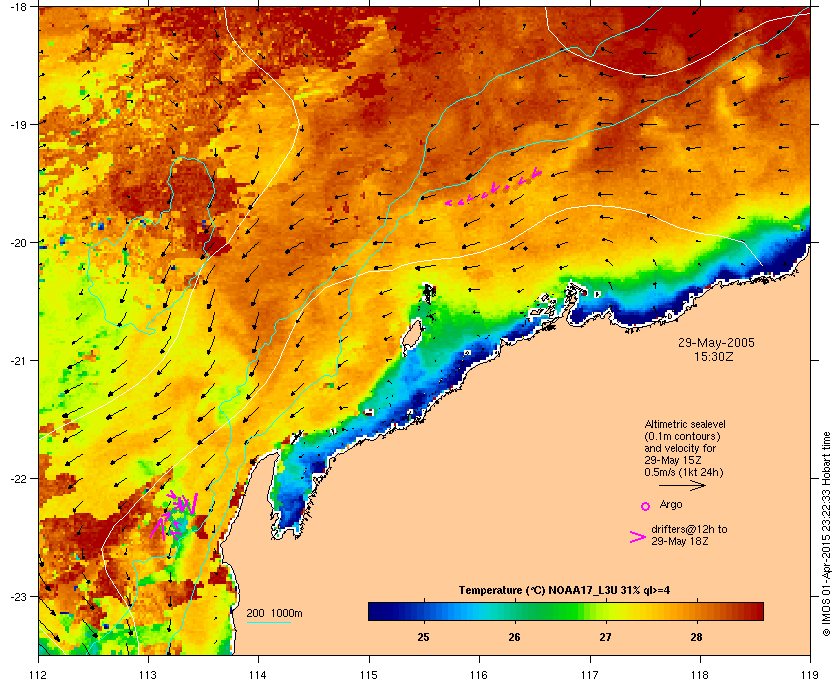840x680 pixels.
Task: Click latitude axis label -22
Action: pyautogui.click(x=18, y=479)
